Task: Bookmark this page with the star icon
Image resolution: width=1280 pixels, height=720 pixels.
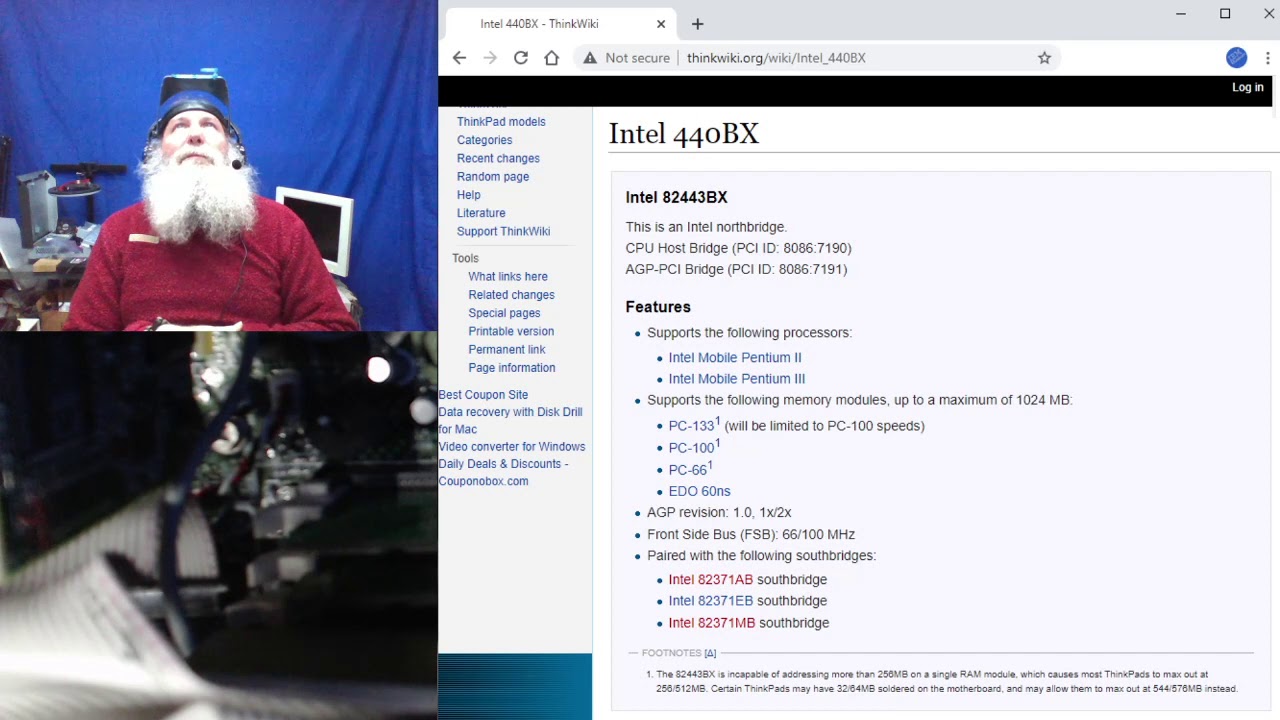Action: (1044, 58)
